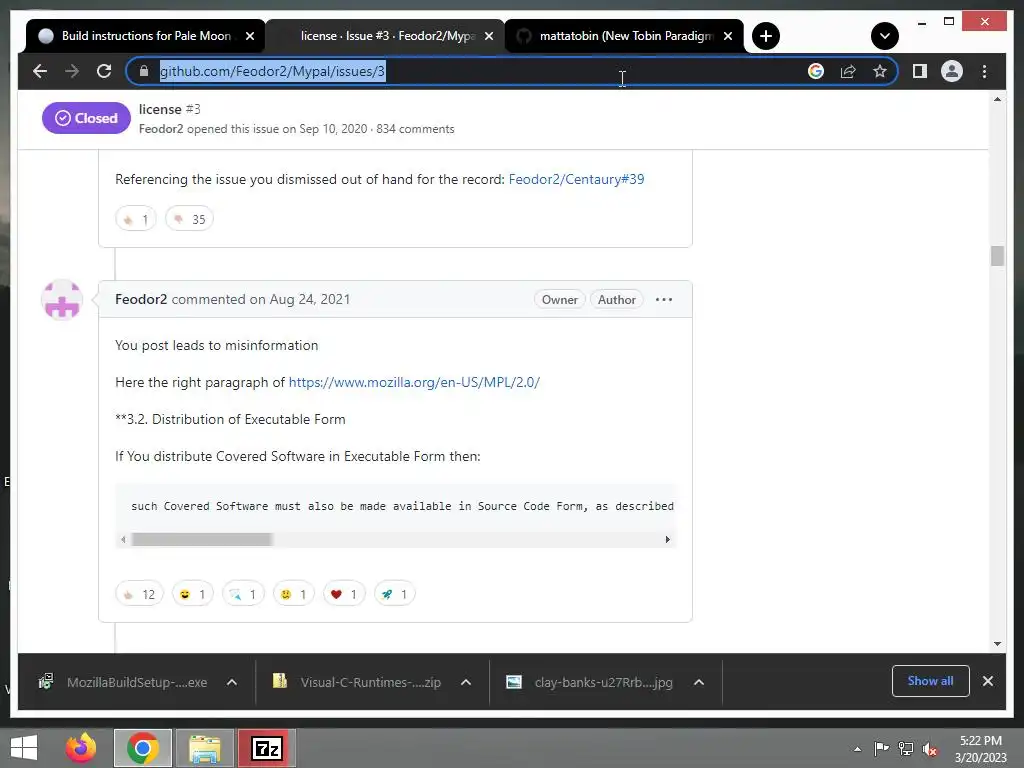Click Feodor2 avatar beside comment
Screen dimensions: 1024x768
62,300
